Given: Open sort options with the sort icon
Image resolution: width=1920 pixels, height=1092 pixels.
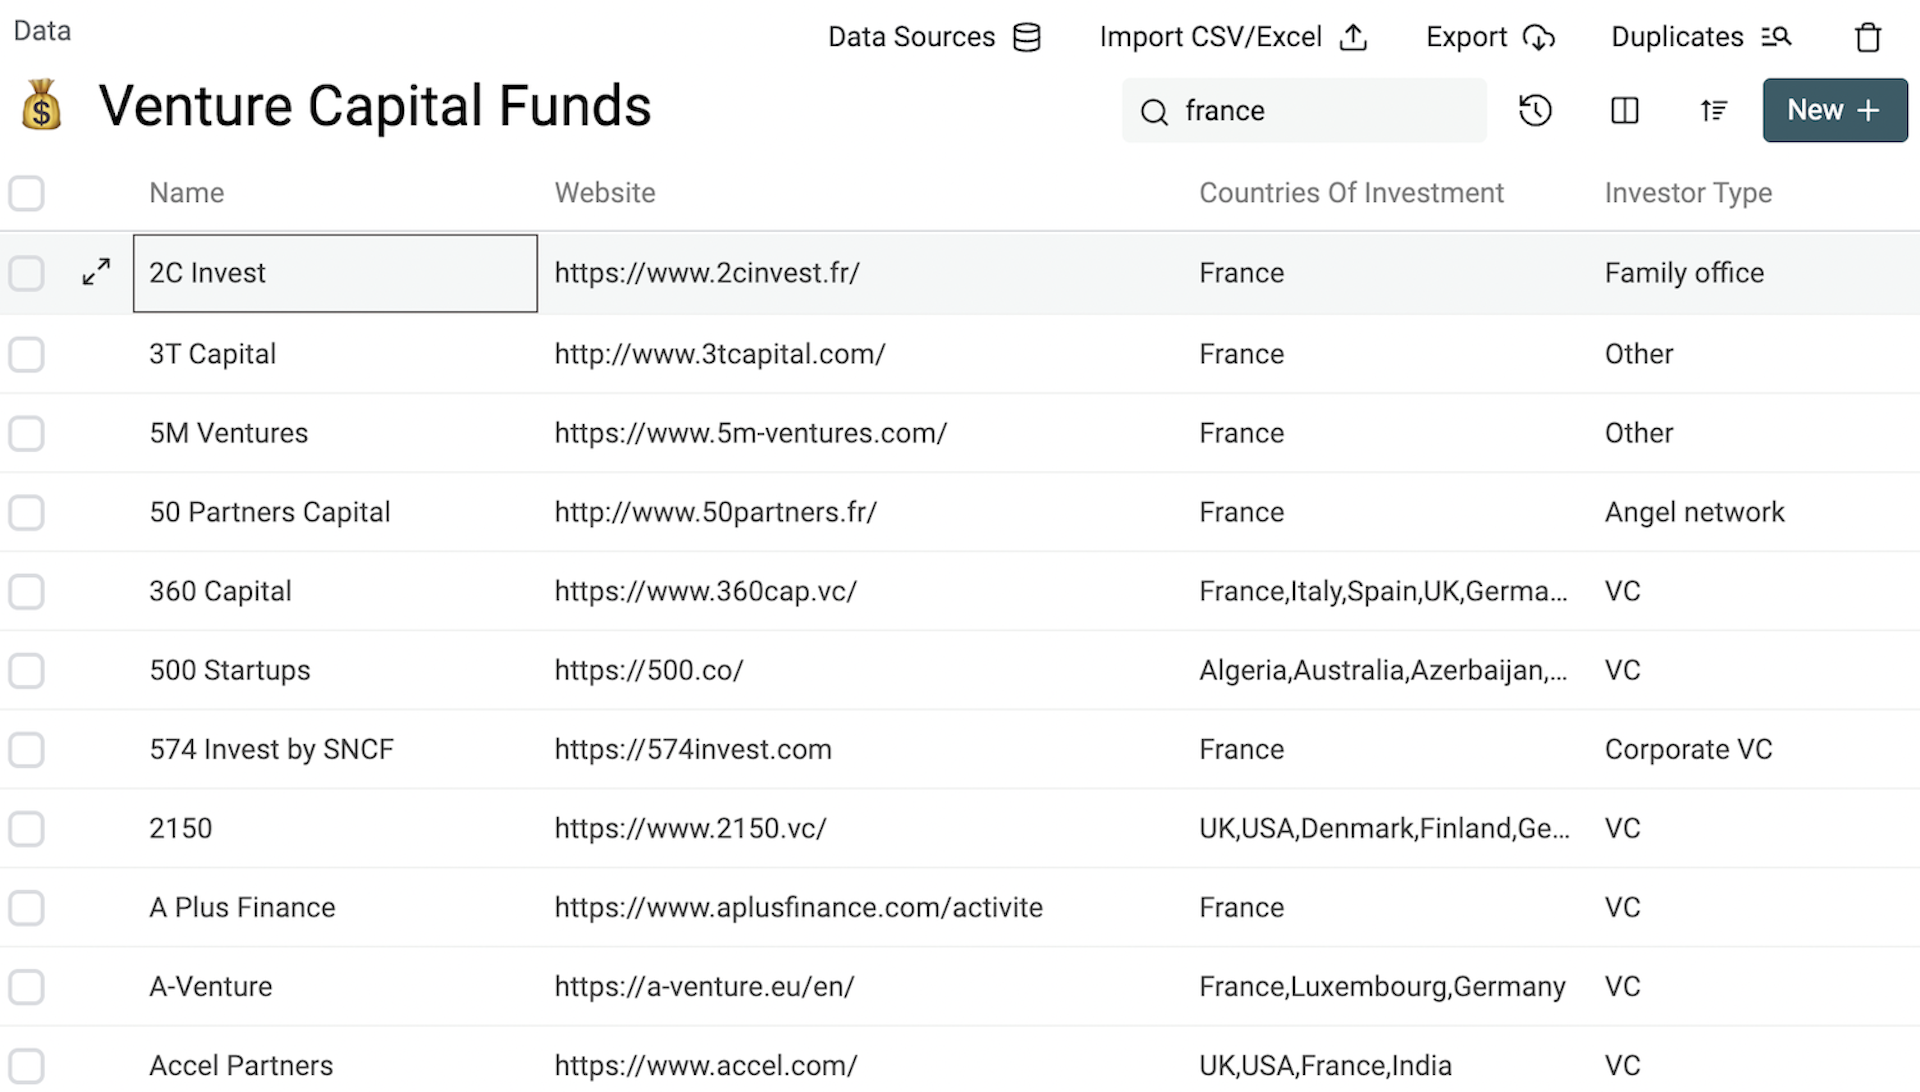Looking at the screenshot, I should click(1714, 110).
